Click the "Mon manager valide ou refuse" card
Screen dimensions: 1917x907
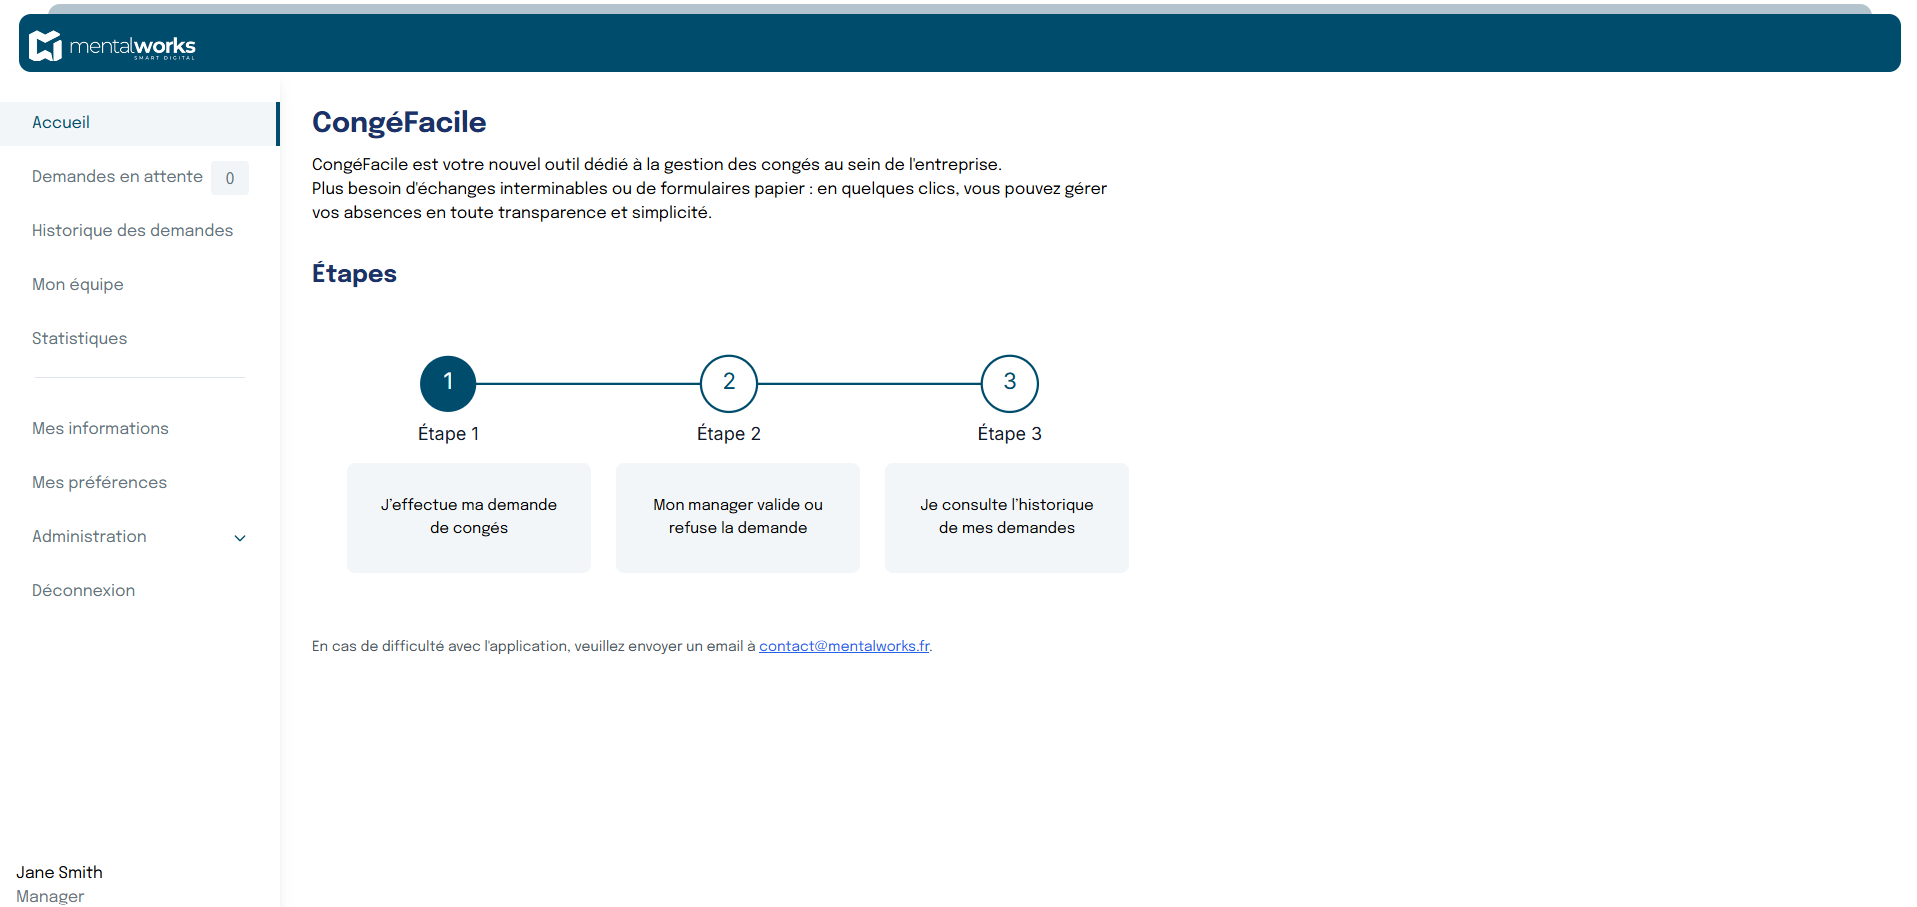click(738, 517)
